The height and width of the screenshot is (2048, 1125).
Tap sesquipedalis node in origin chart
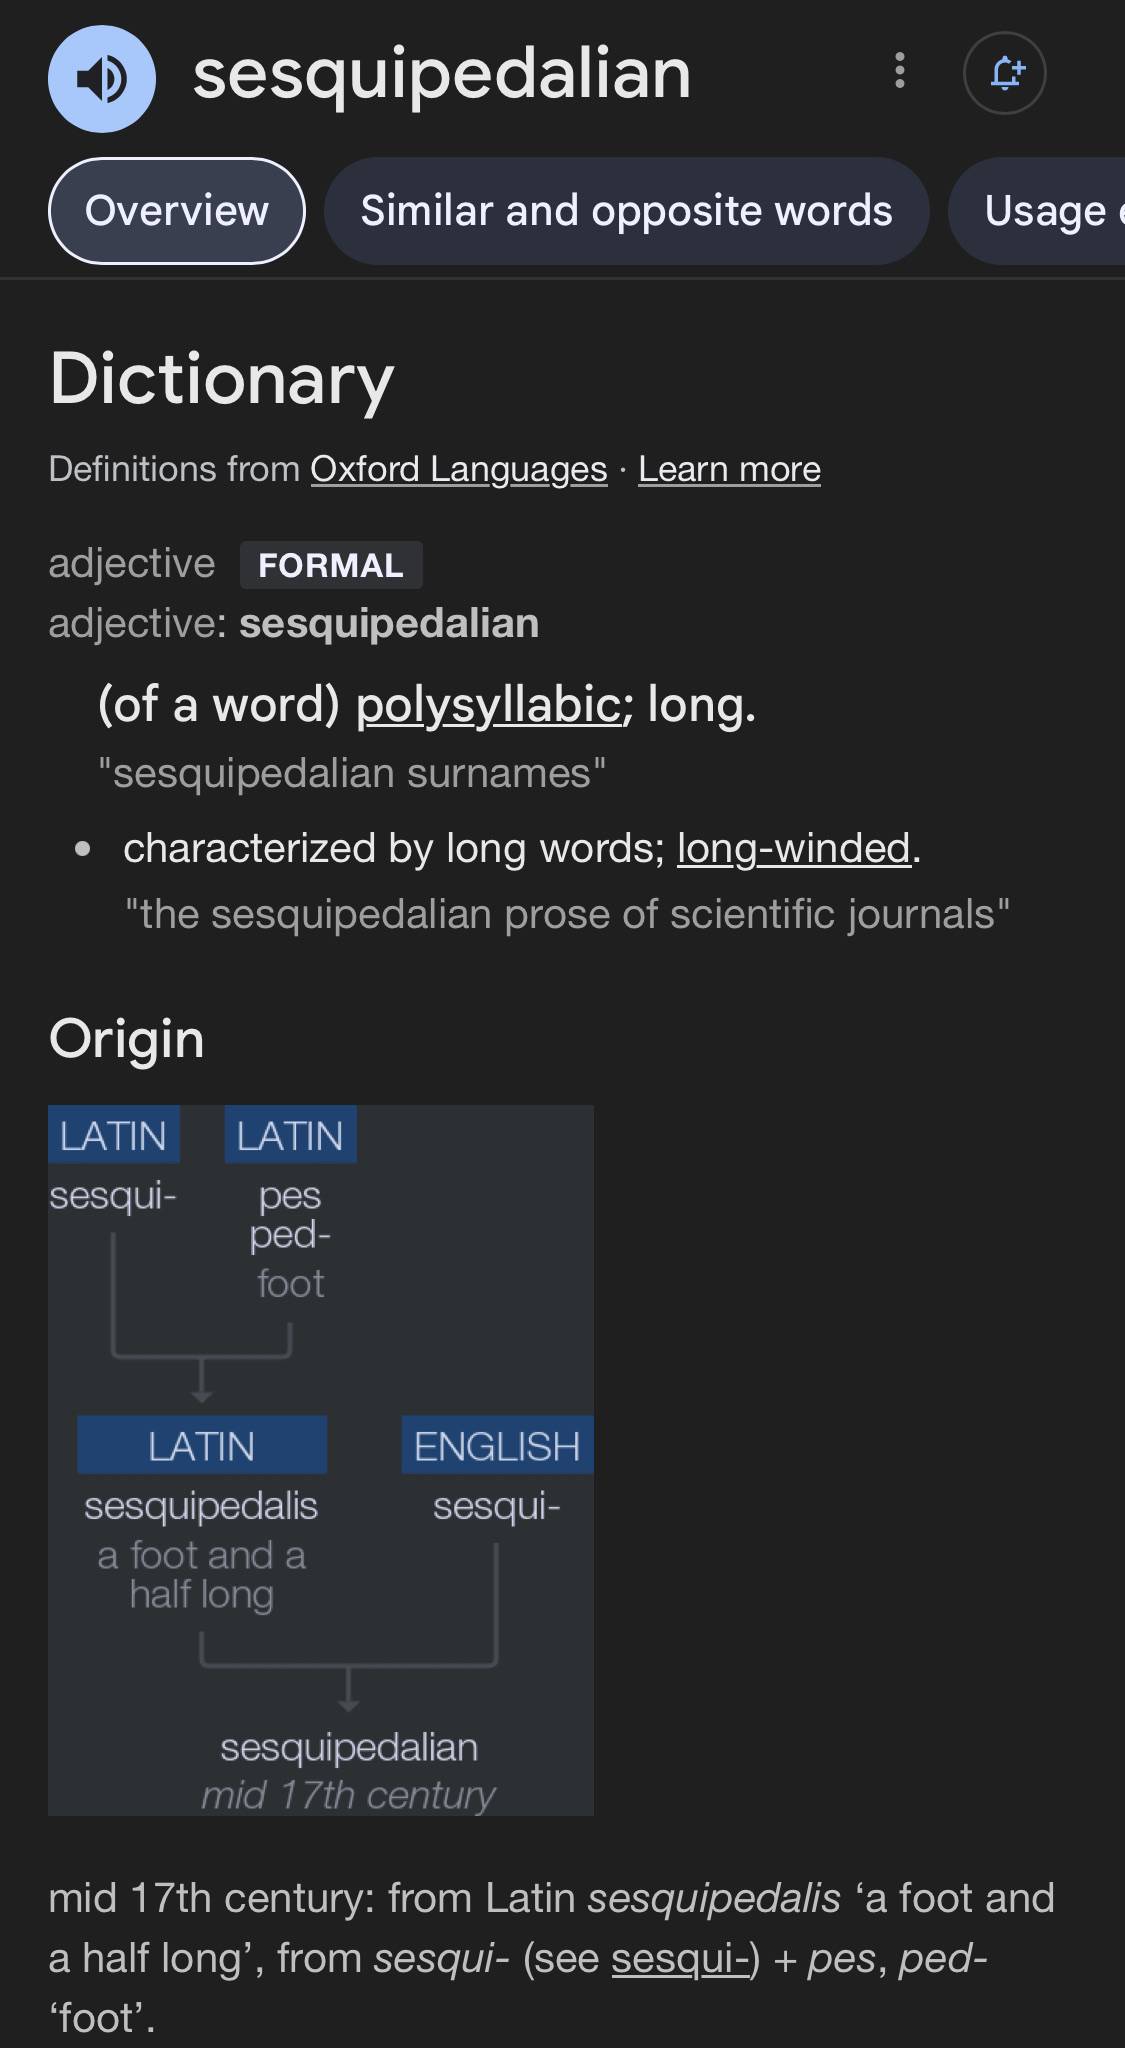[201, 1506]
